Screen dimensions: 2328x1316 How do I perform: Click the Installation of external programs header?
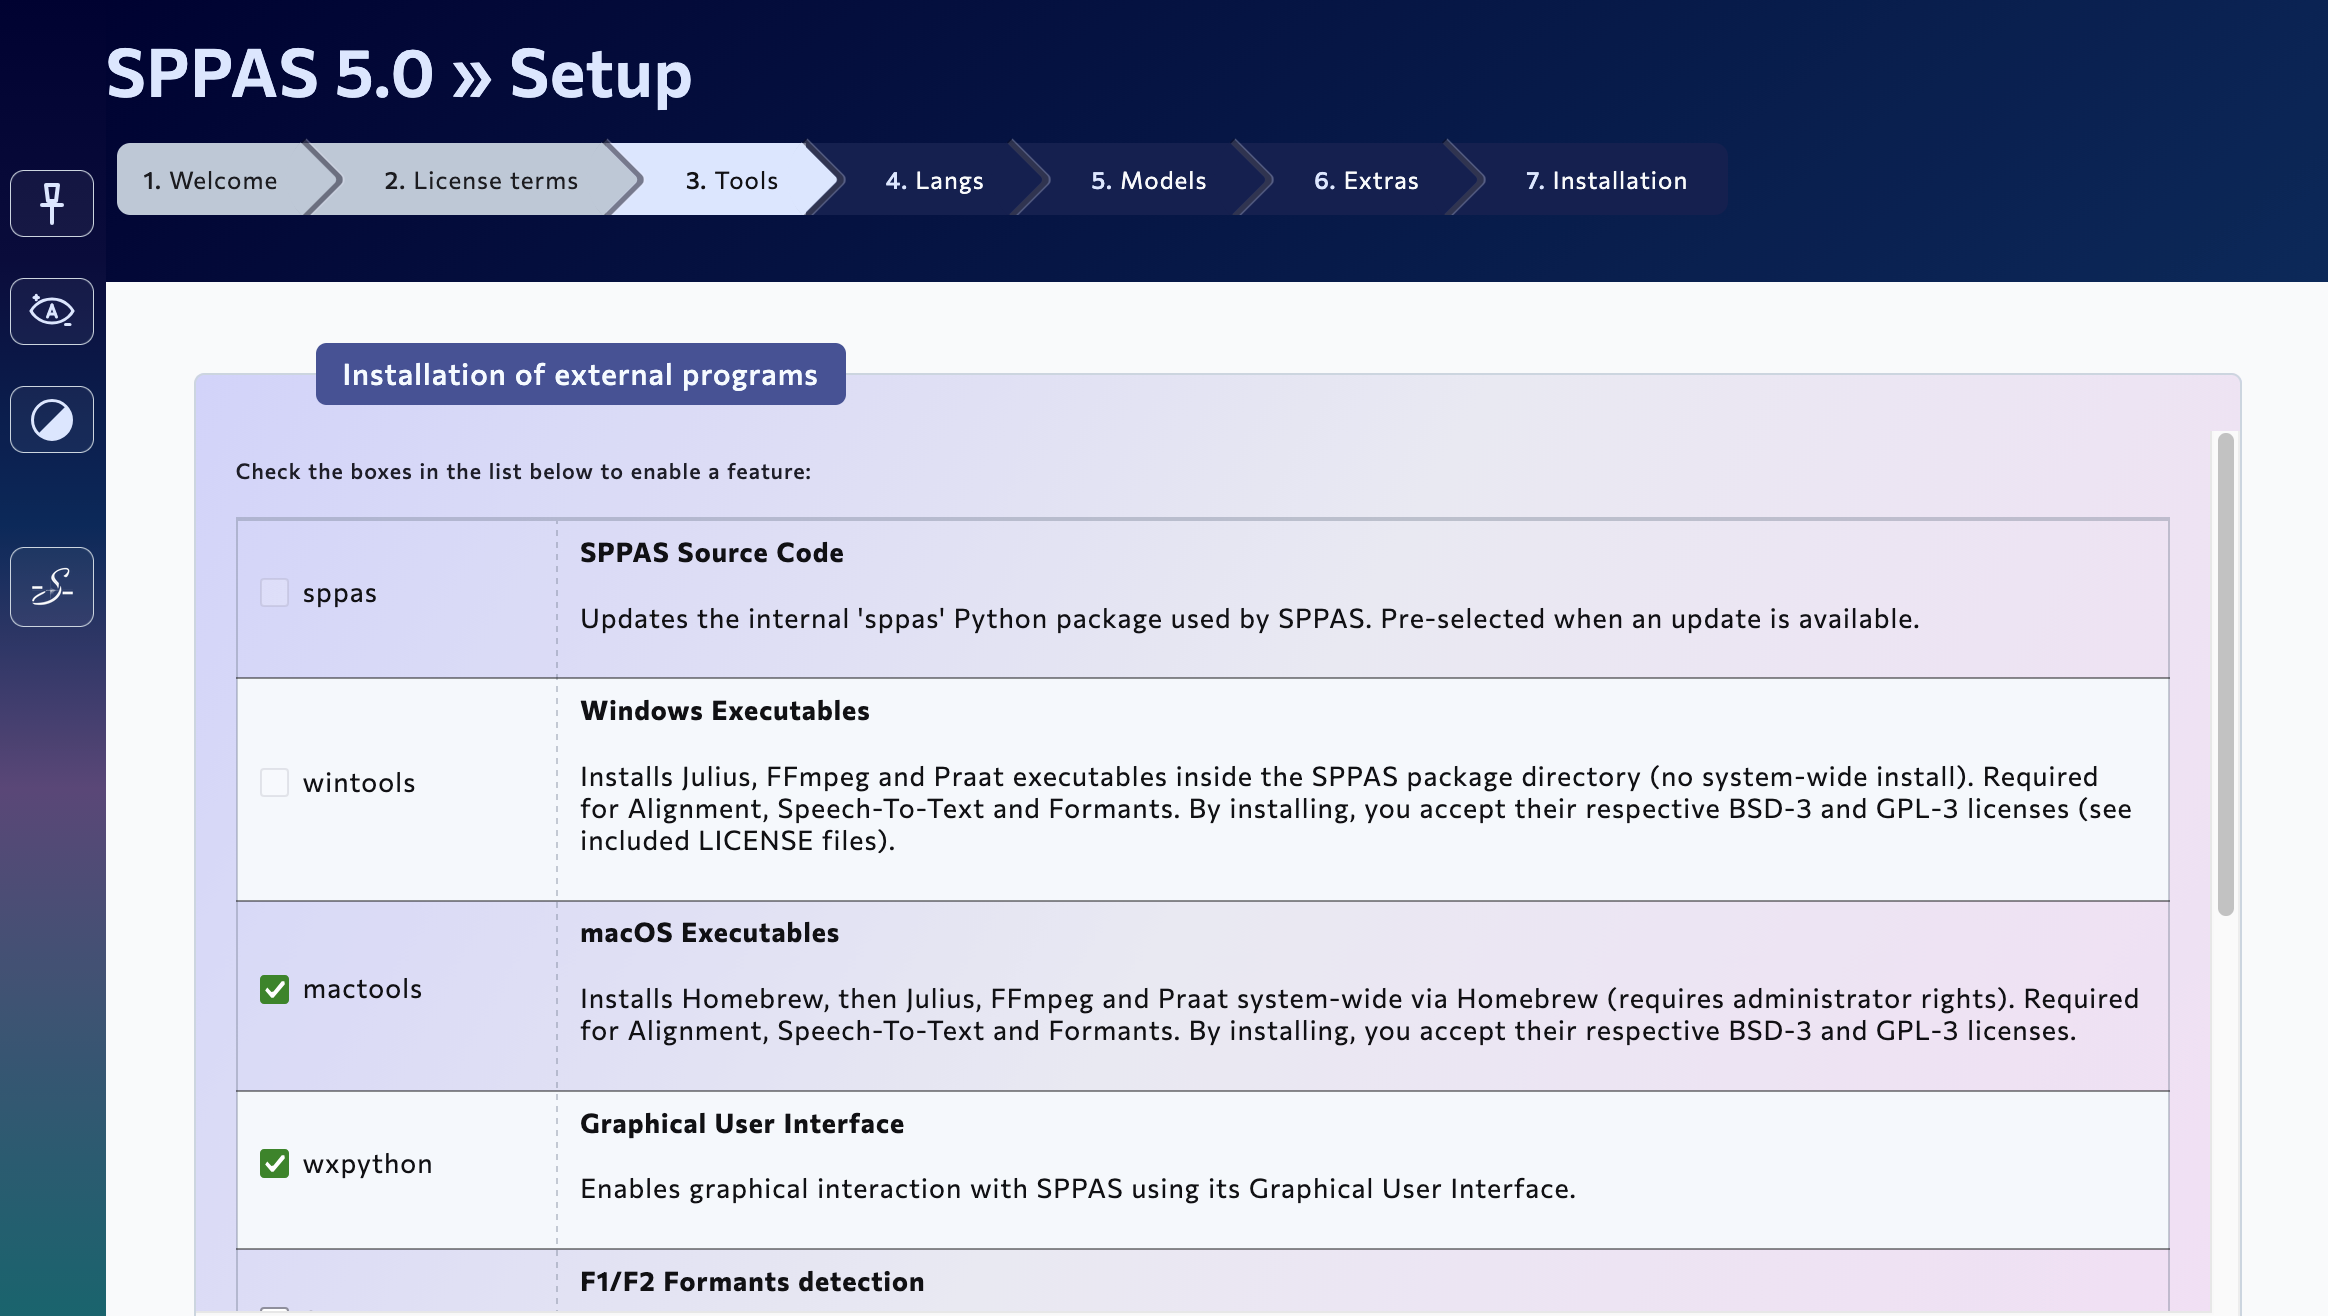(580, 374)
